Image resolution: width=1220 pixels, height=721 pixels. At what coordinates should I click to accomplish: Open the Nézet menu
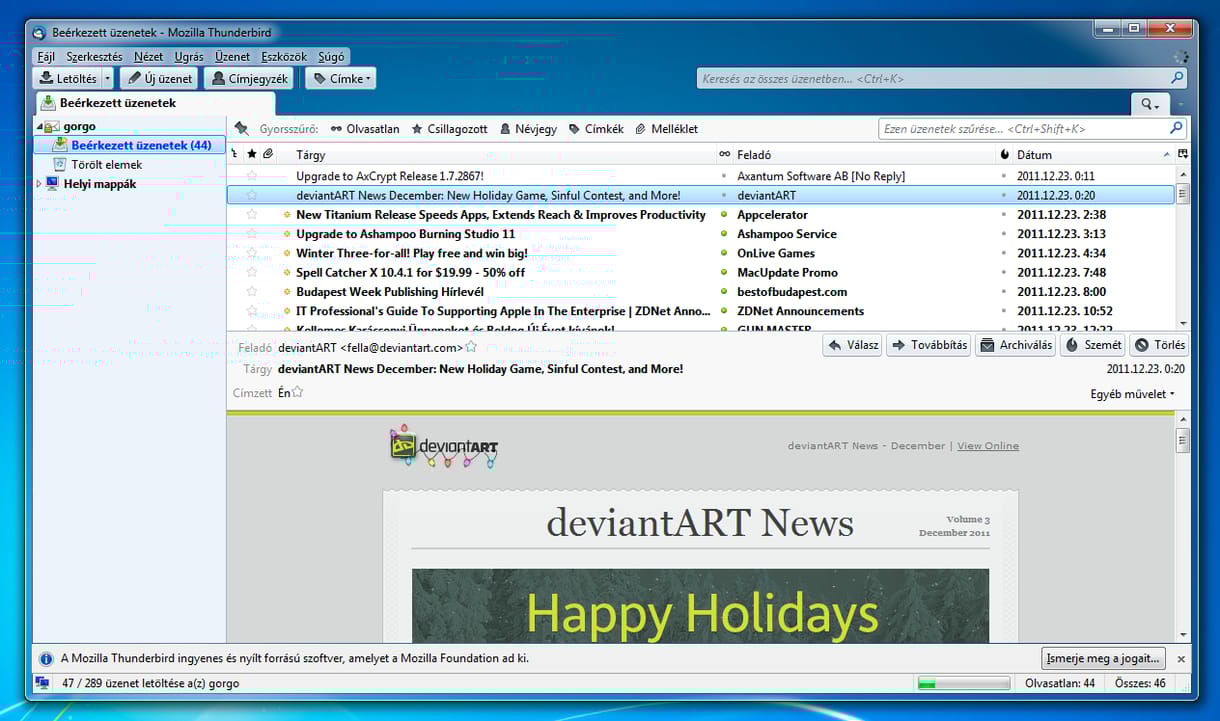(x=149, y=57)
